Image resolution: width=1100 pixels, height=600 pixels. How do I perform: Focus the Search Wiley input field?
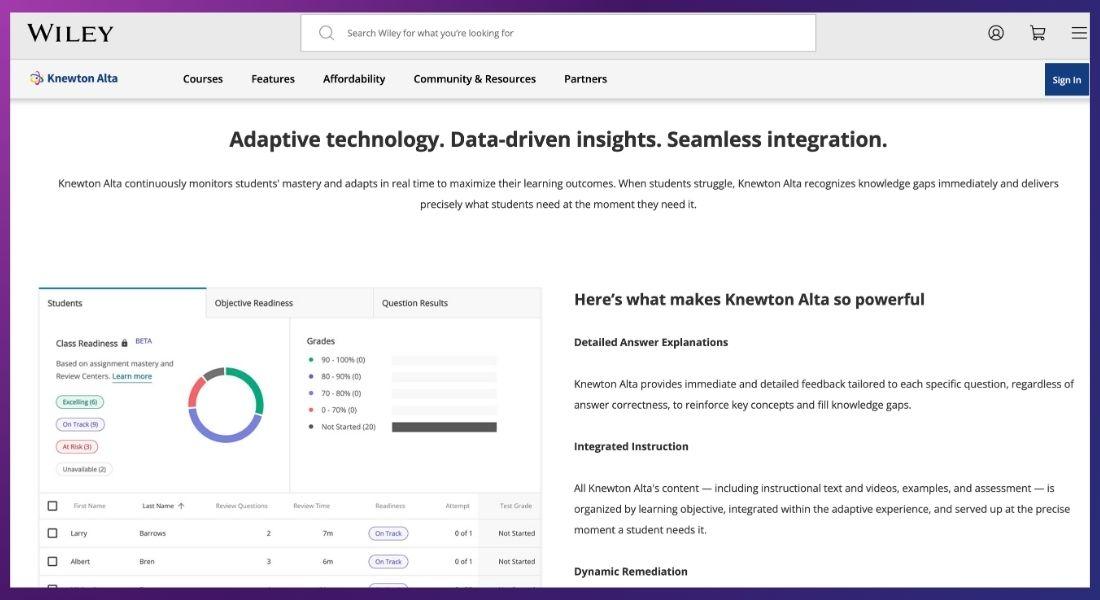[570, 33]
